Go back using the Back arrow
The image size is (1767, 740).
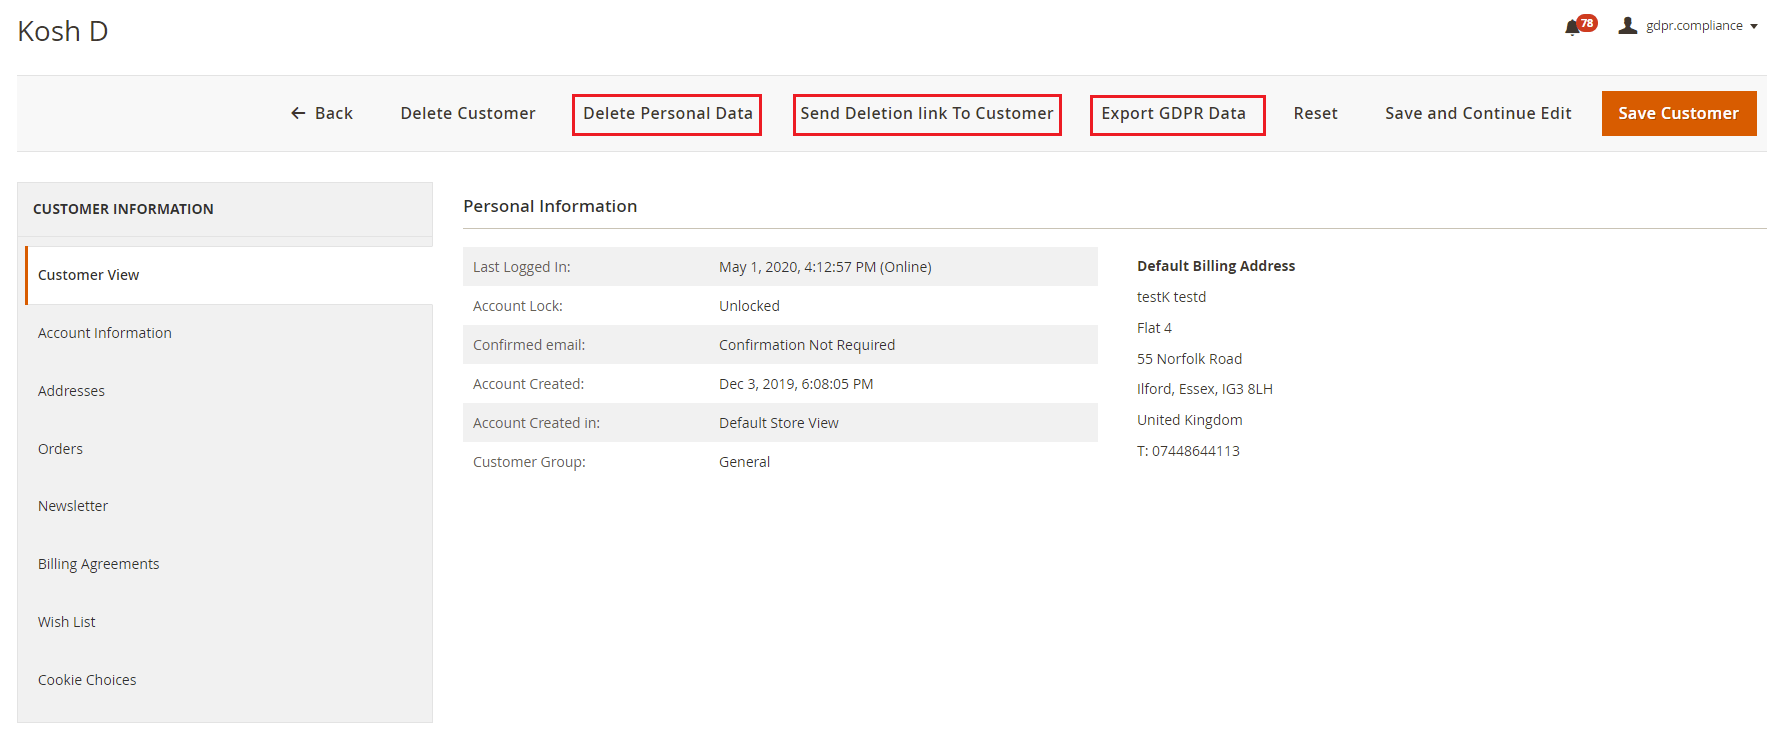(321, 114)
